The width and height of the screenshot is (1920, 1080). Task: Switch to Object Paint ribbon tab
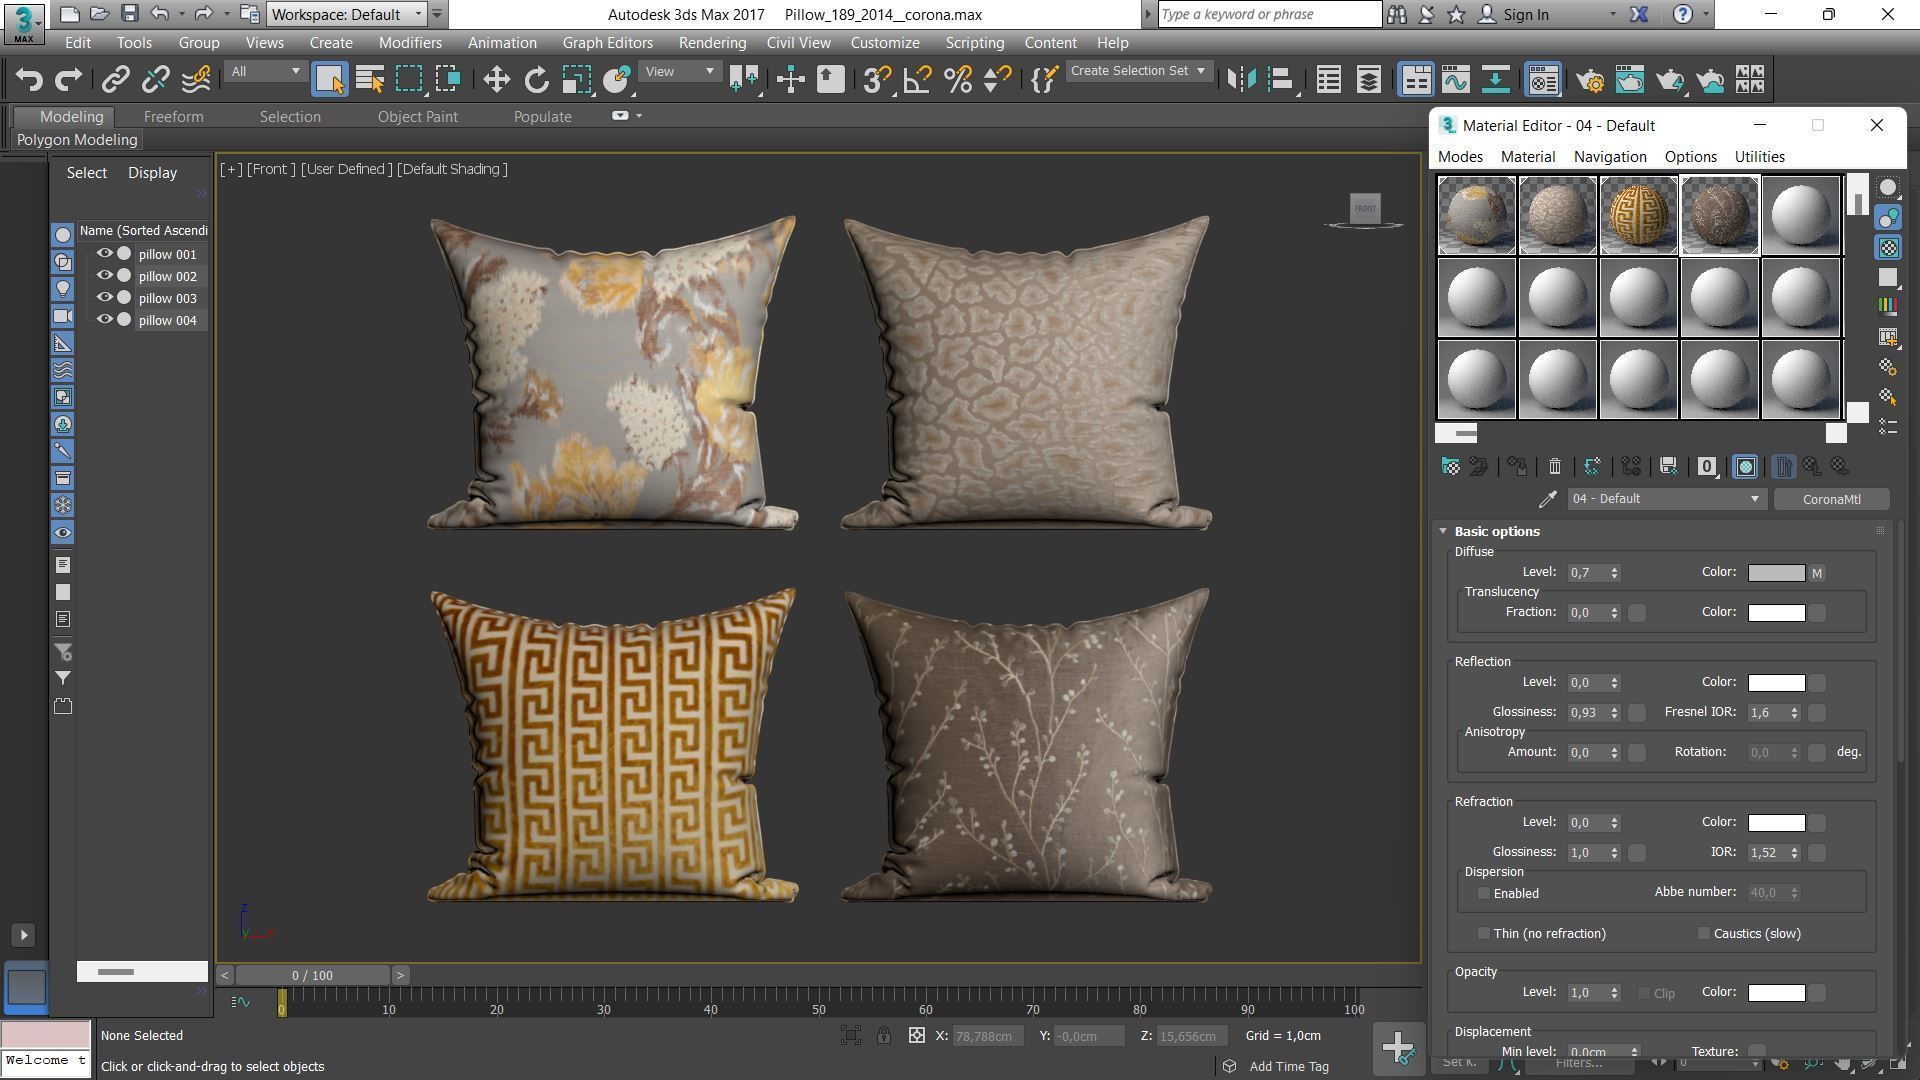pos(417,117)
